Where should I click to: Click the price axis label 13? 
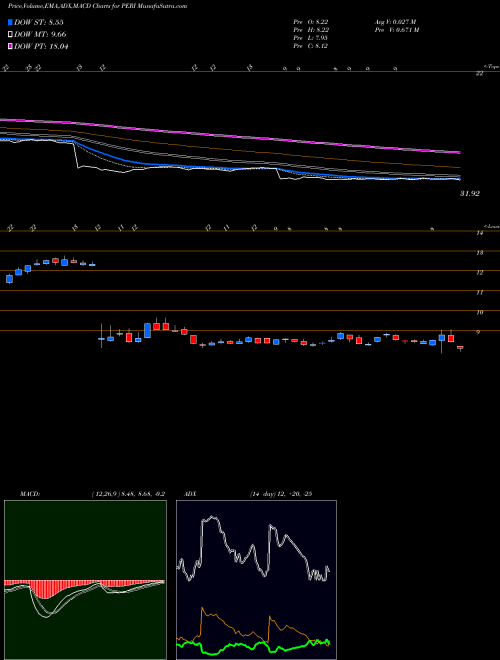pyautogui.click(x=479, y=253)
